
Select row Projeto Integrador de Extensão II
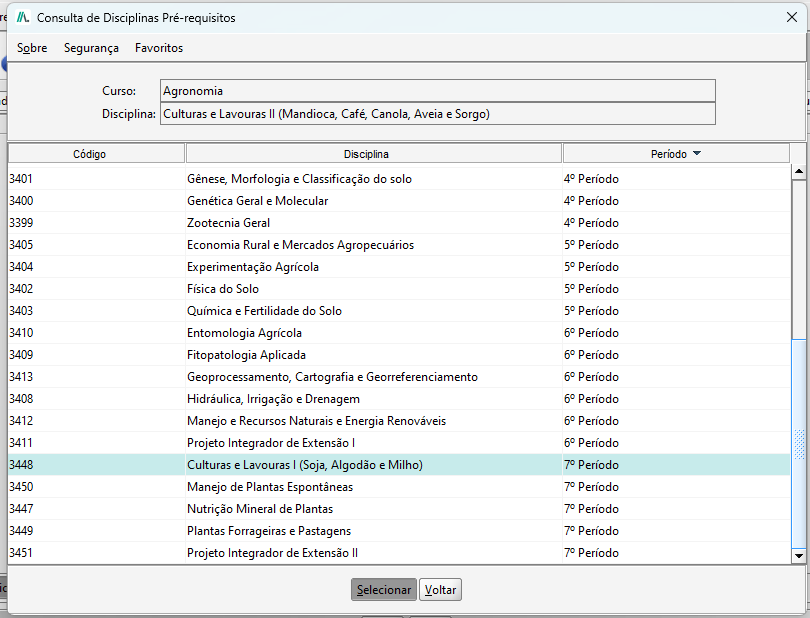(399, 553)
